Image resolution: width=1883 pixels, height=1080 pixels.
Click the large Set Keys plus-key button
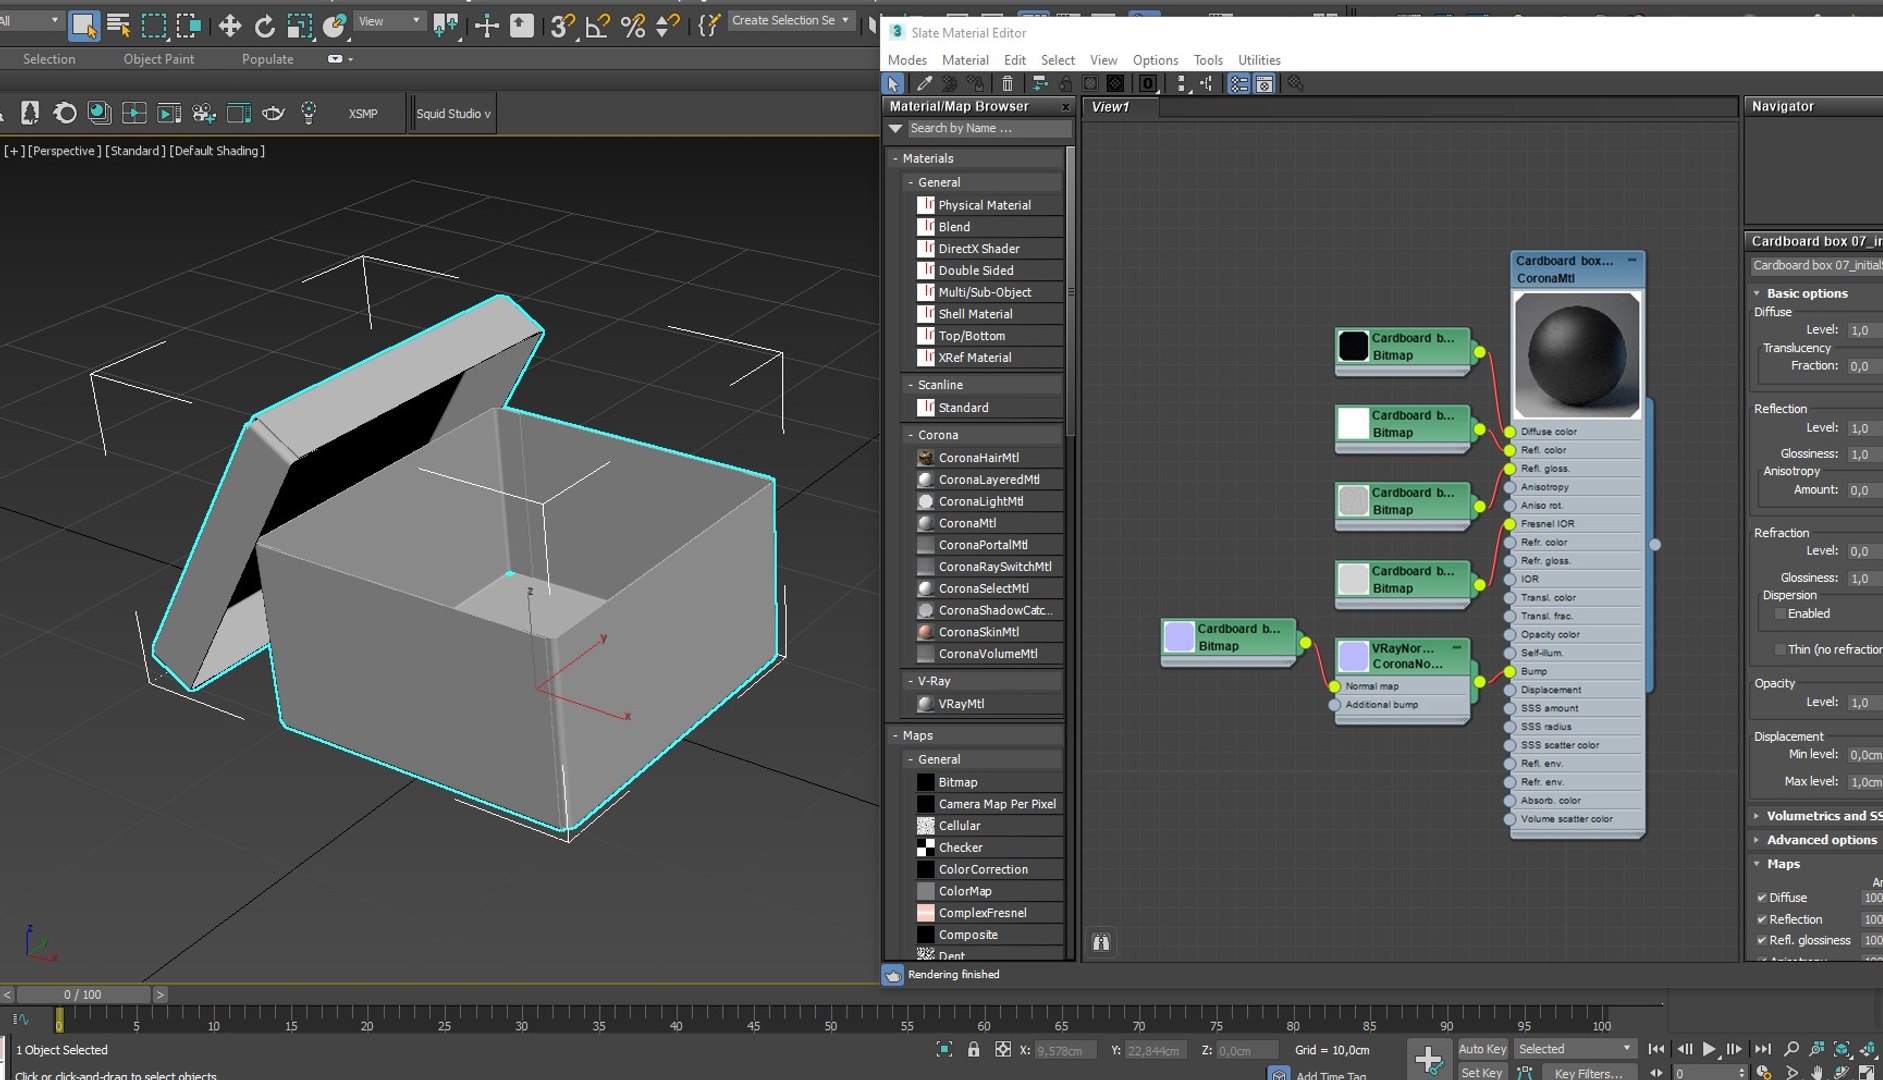(1428, 1058)
